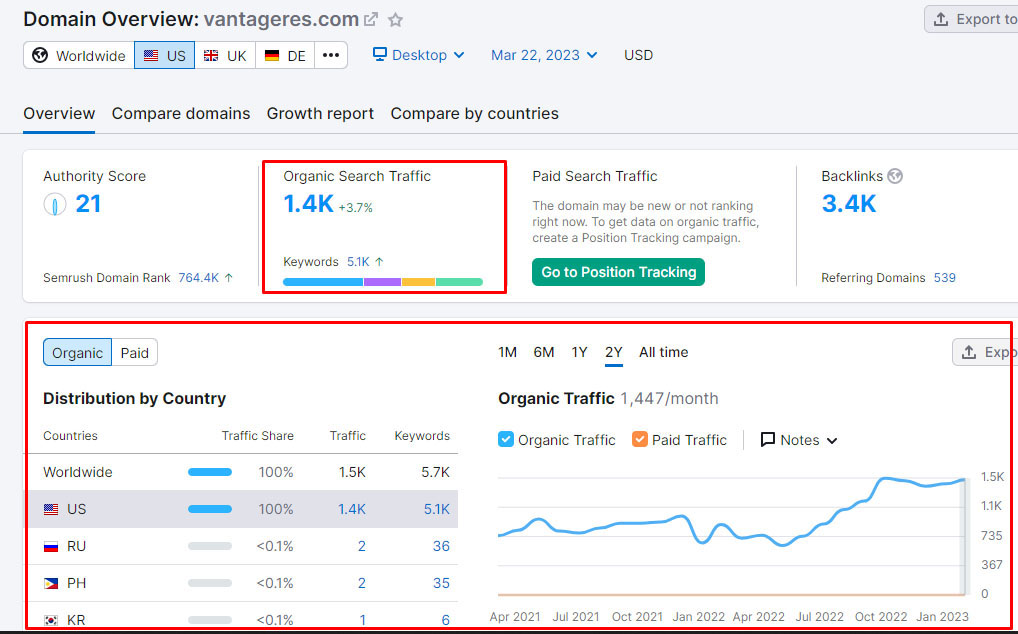Toggle the Paid Traffic checkbox
This screenshot has width=1018, height=634.
click(x=640, y=440)
